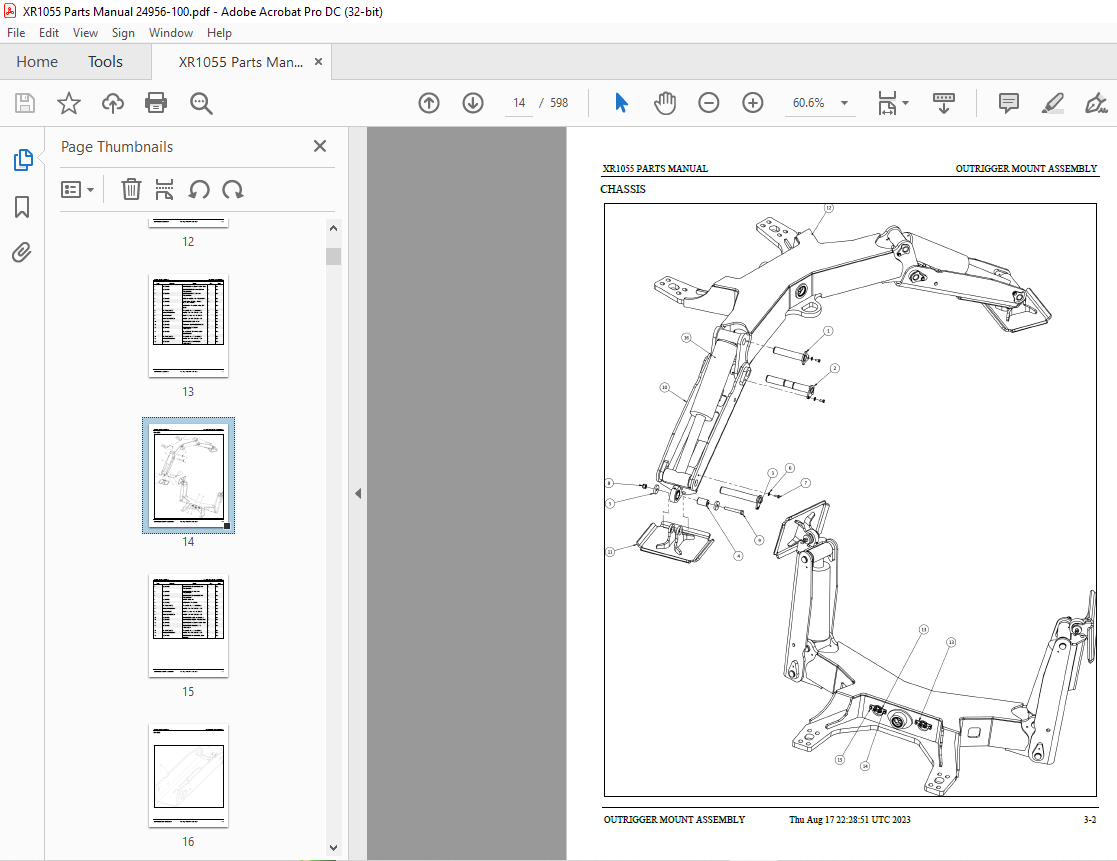Click the 60.6% zoom value field
Screen dimensions: 1117x861
tap(809, 103)
